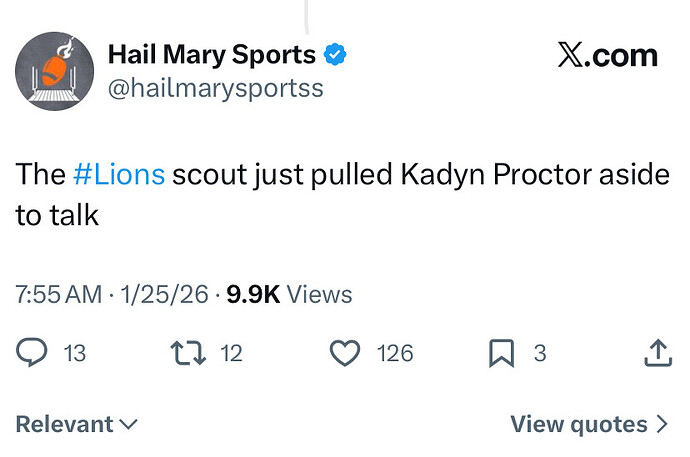Image resolution: width=690 pixels, height=457 pixels.
Task: Click the 7:55 AM timestamp
Action: click(x=59, y=294)
